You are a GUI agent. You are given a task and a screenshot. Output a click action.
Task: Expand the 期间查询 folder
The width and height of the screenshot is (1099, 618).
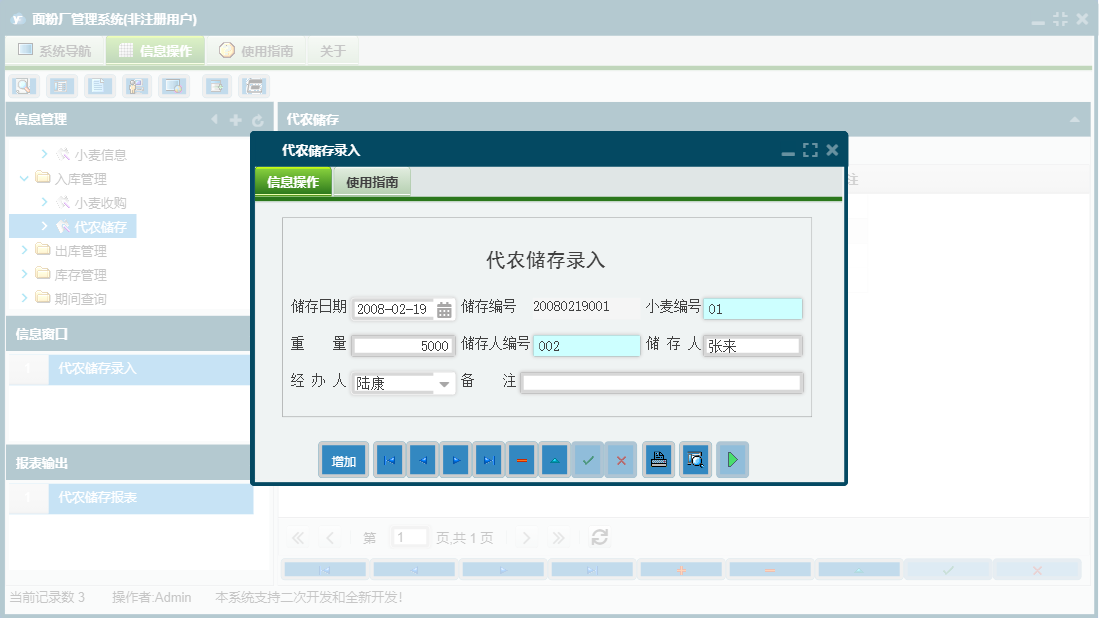coord(24,297)
